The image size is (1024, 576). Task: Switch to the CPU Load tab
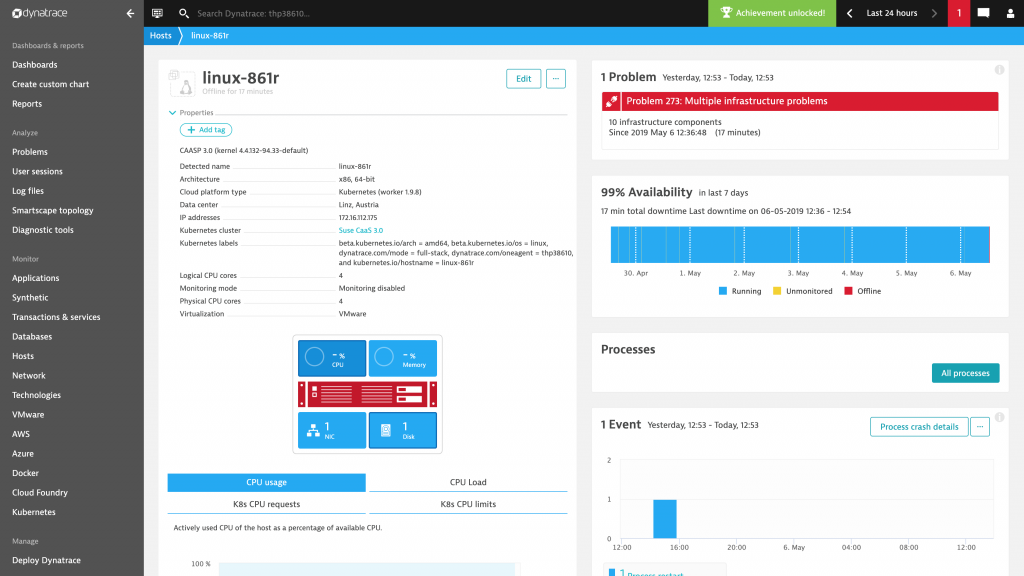(468, 483)
